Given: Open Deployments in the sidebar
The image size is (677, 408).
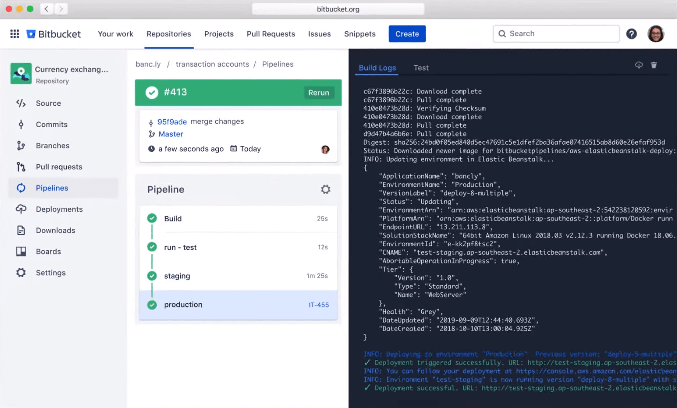Looking at the screenshot, I should 60,209.
